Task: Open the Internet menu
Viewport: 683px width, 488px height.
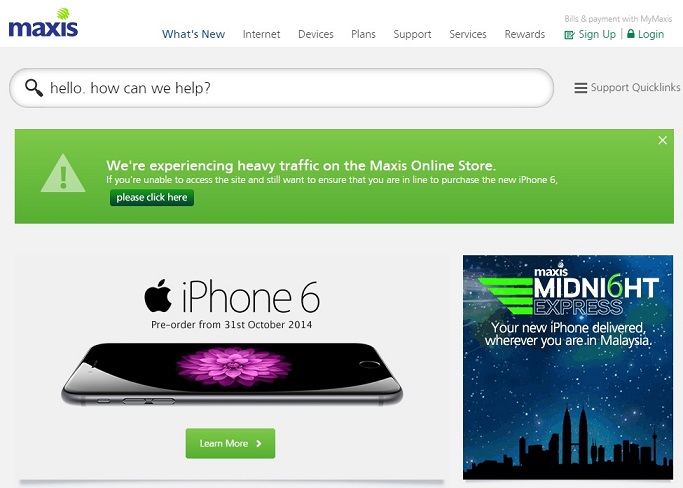Action: [x=261, y=34]
